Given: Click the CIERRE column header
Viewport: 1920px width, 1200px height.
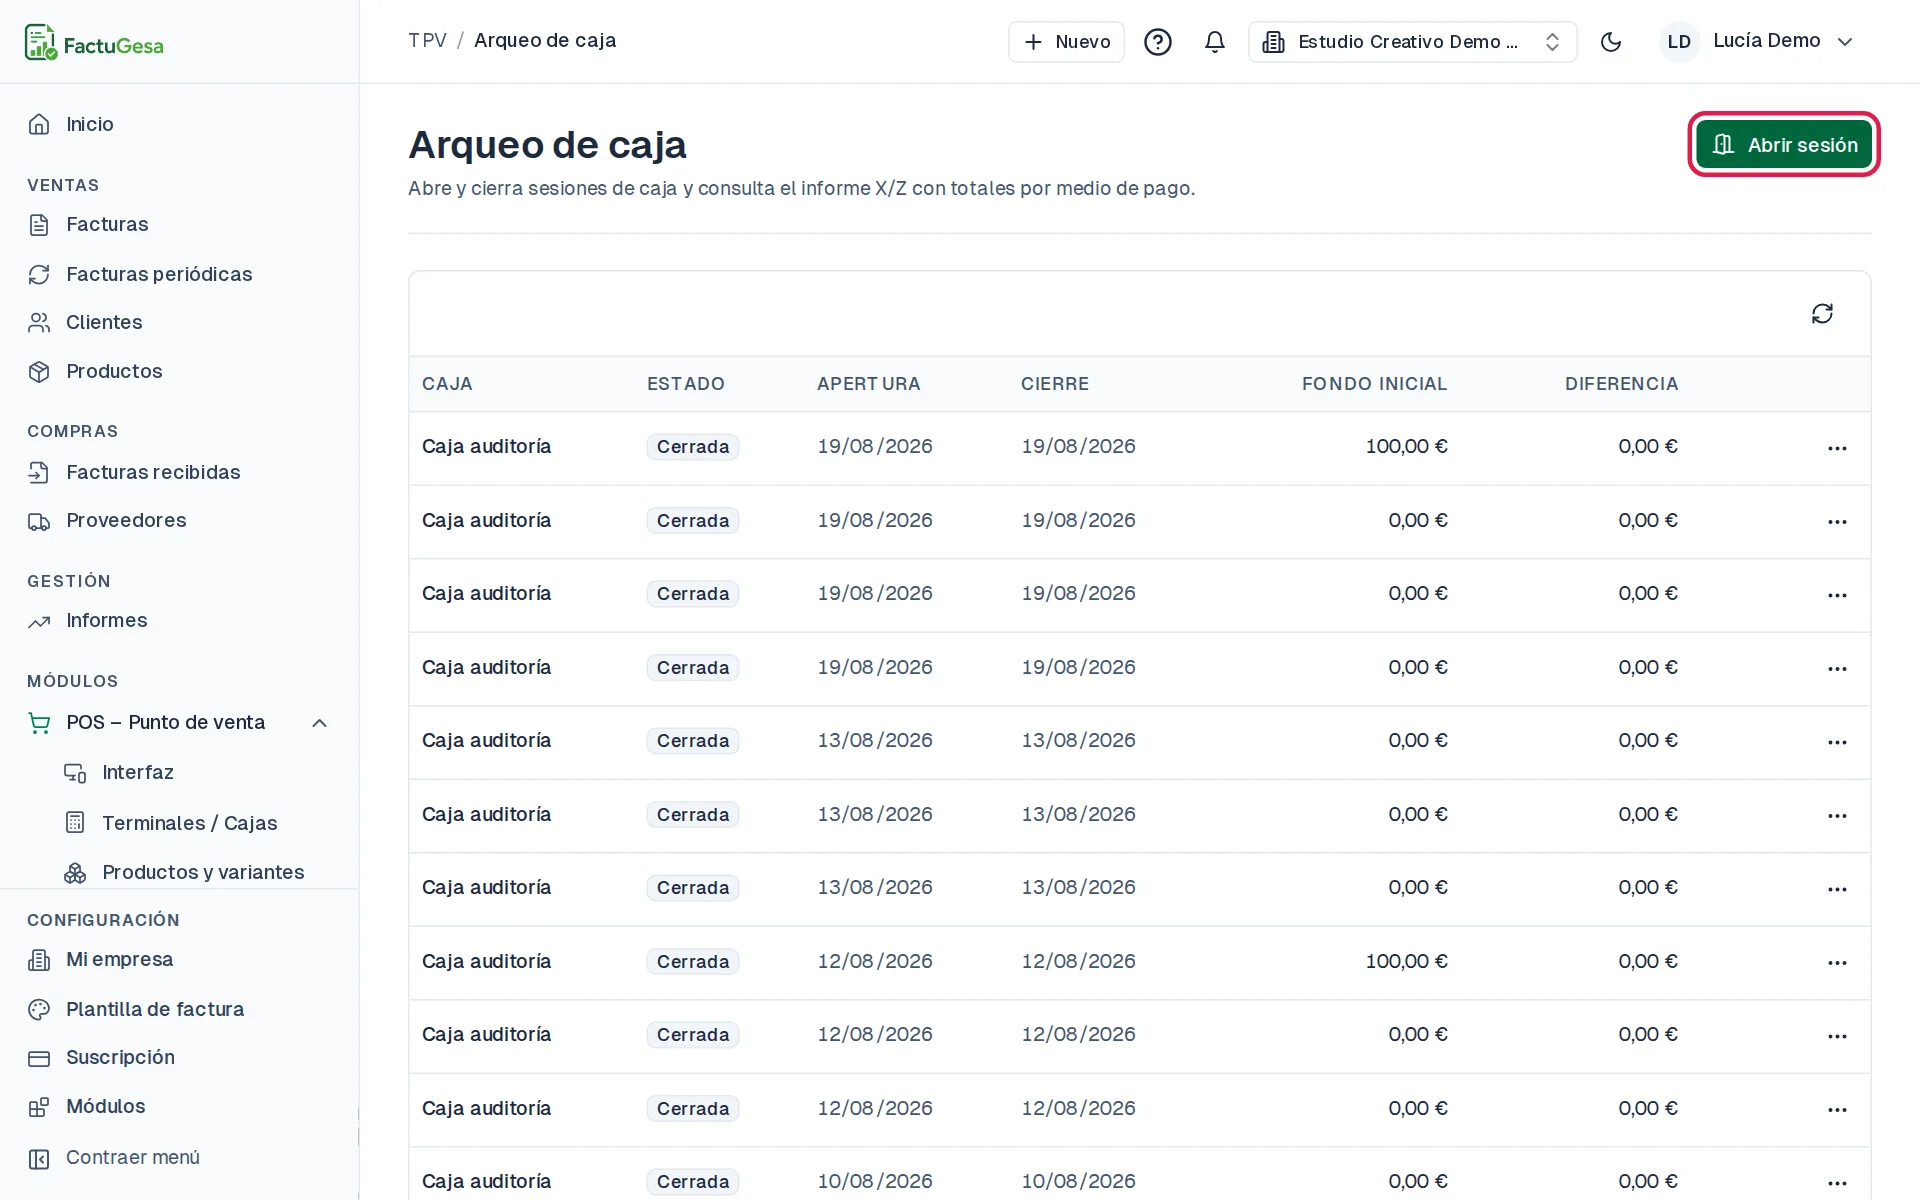Looking at the screenshot, I should 1055,384.
